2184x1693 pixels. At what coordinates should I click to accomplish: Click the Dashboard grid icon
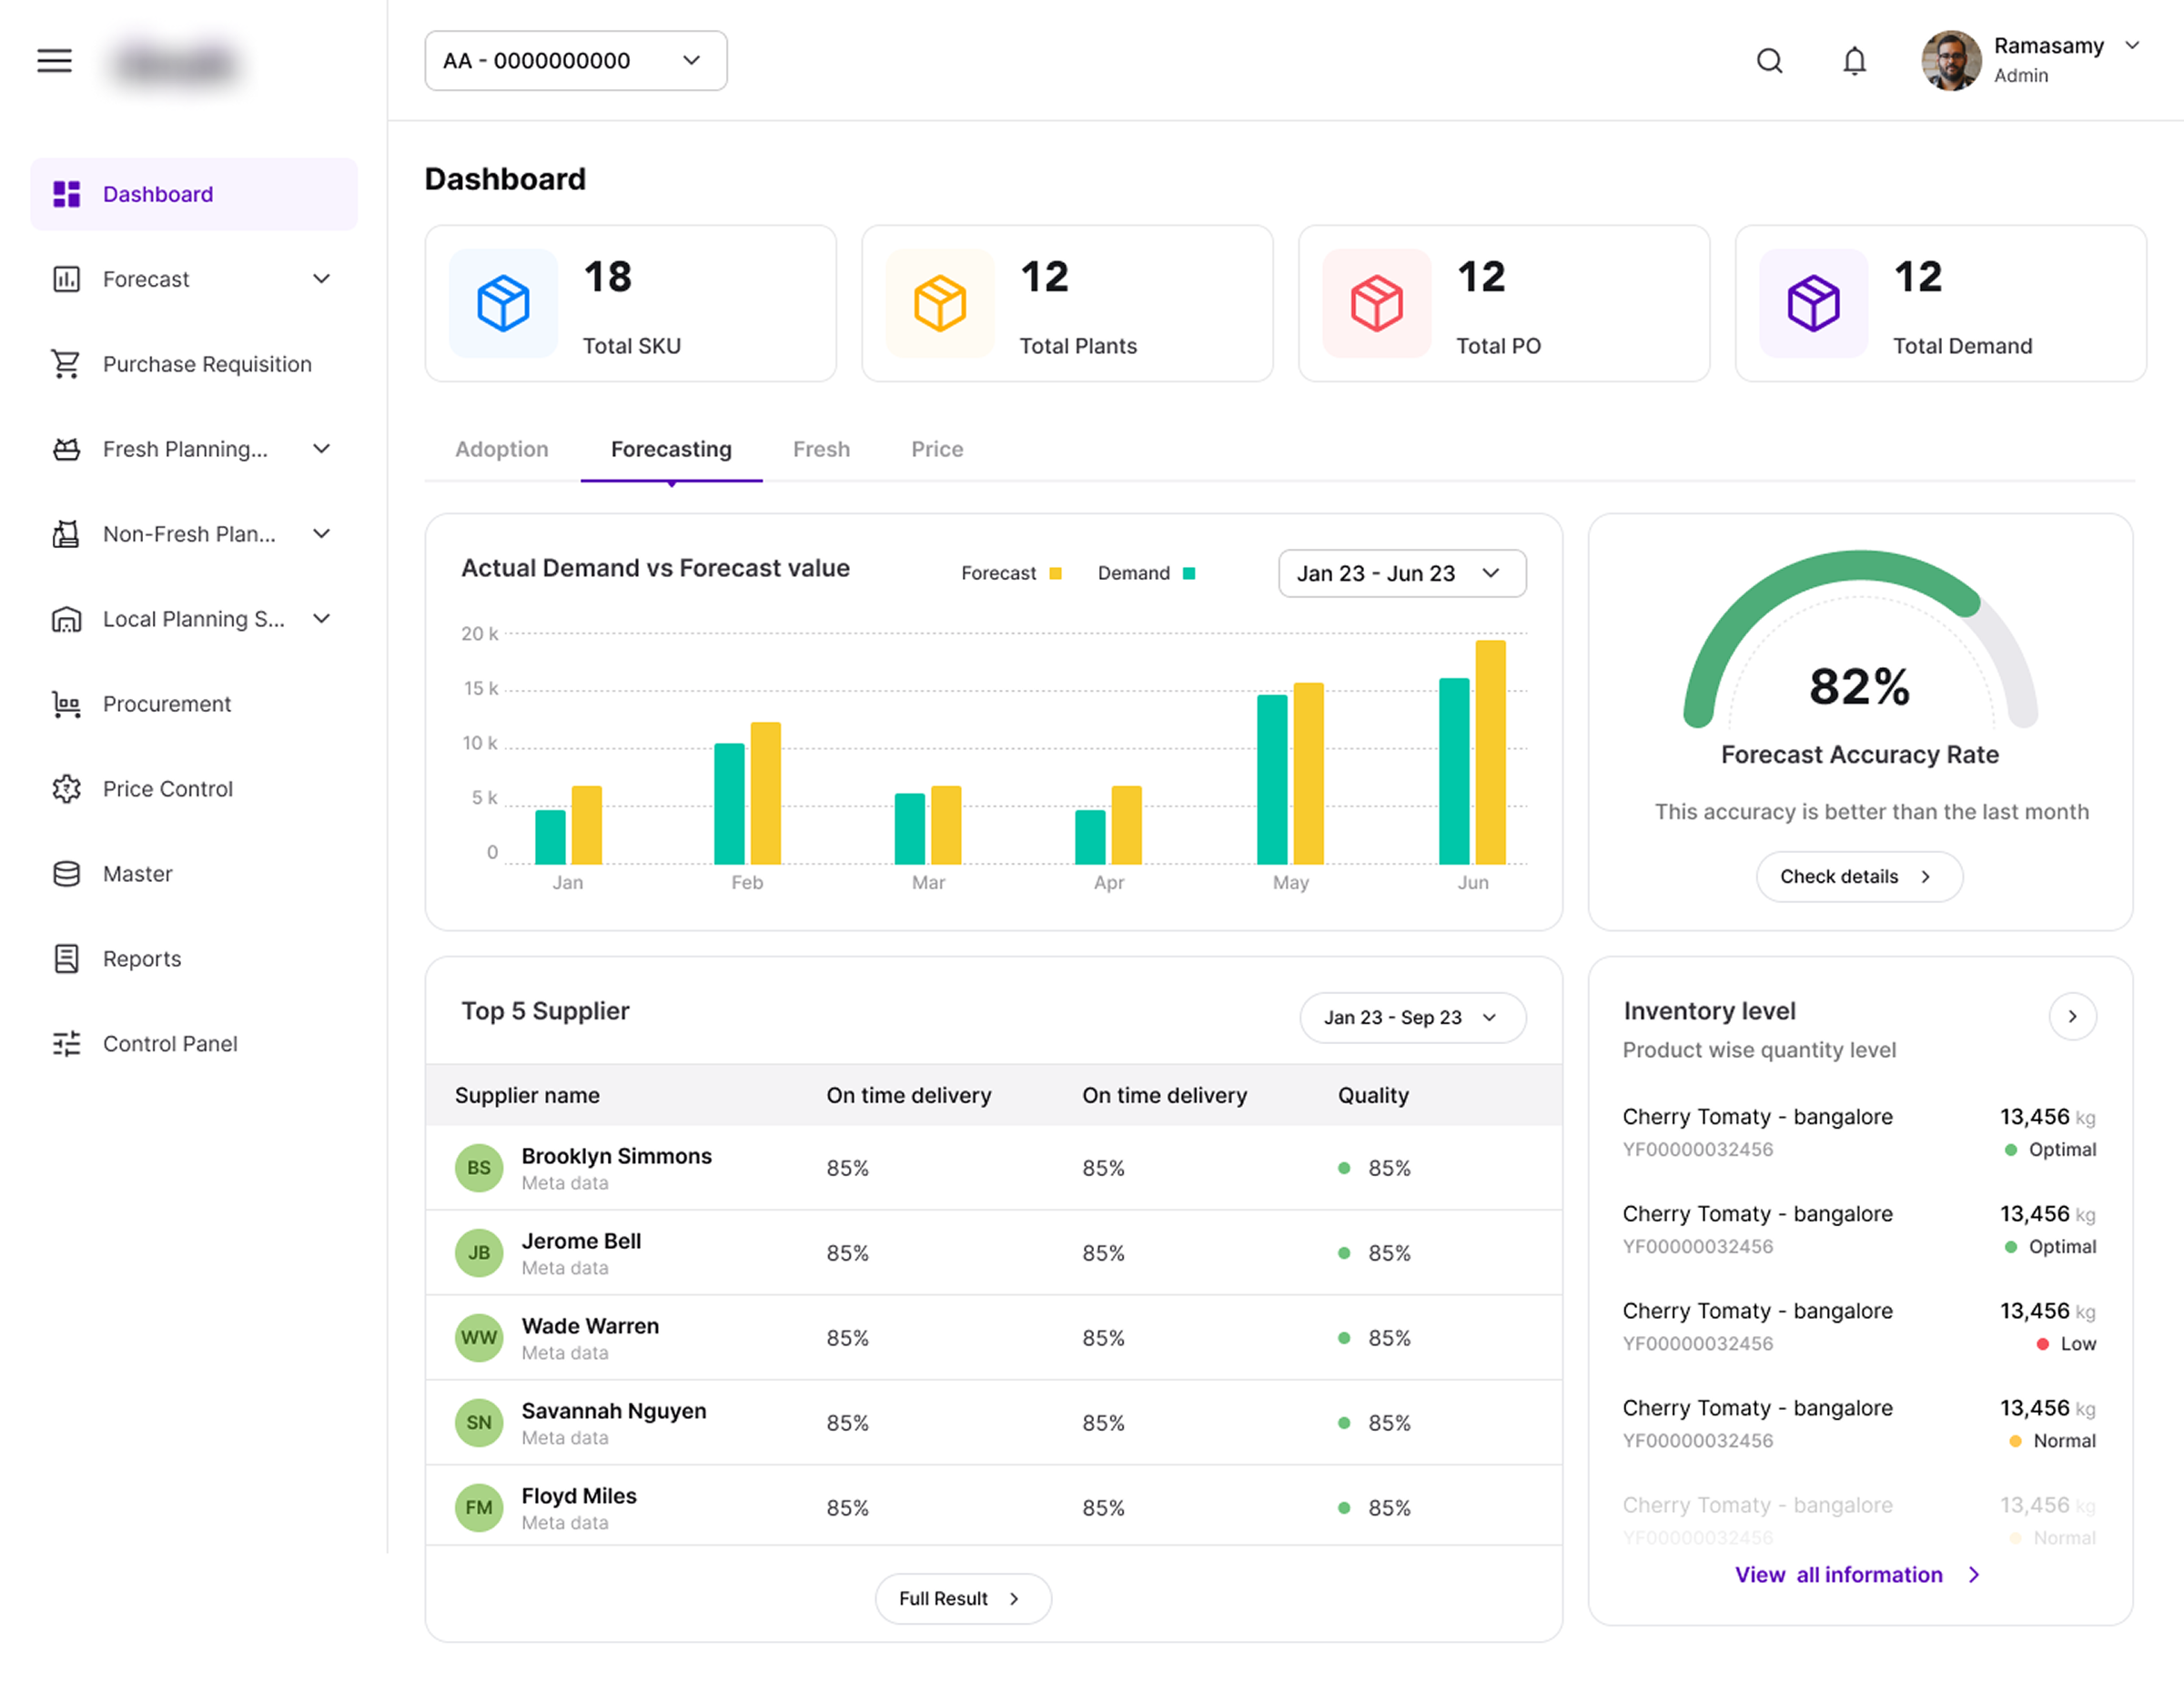point(67,194)
